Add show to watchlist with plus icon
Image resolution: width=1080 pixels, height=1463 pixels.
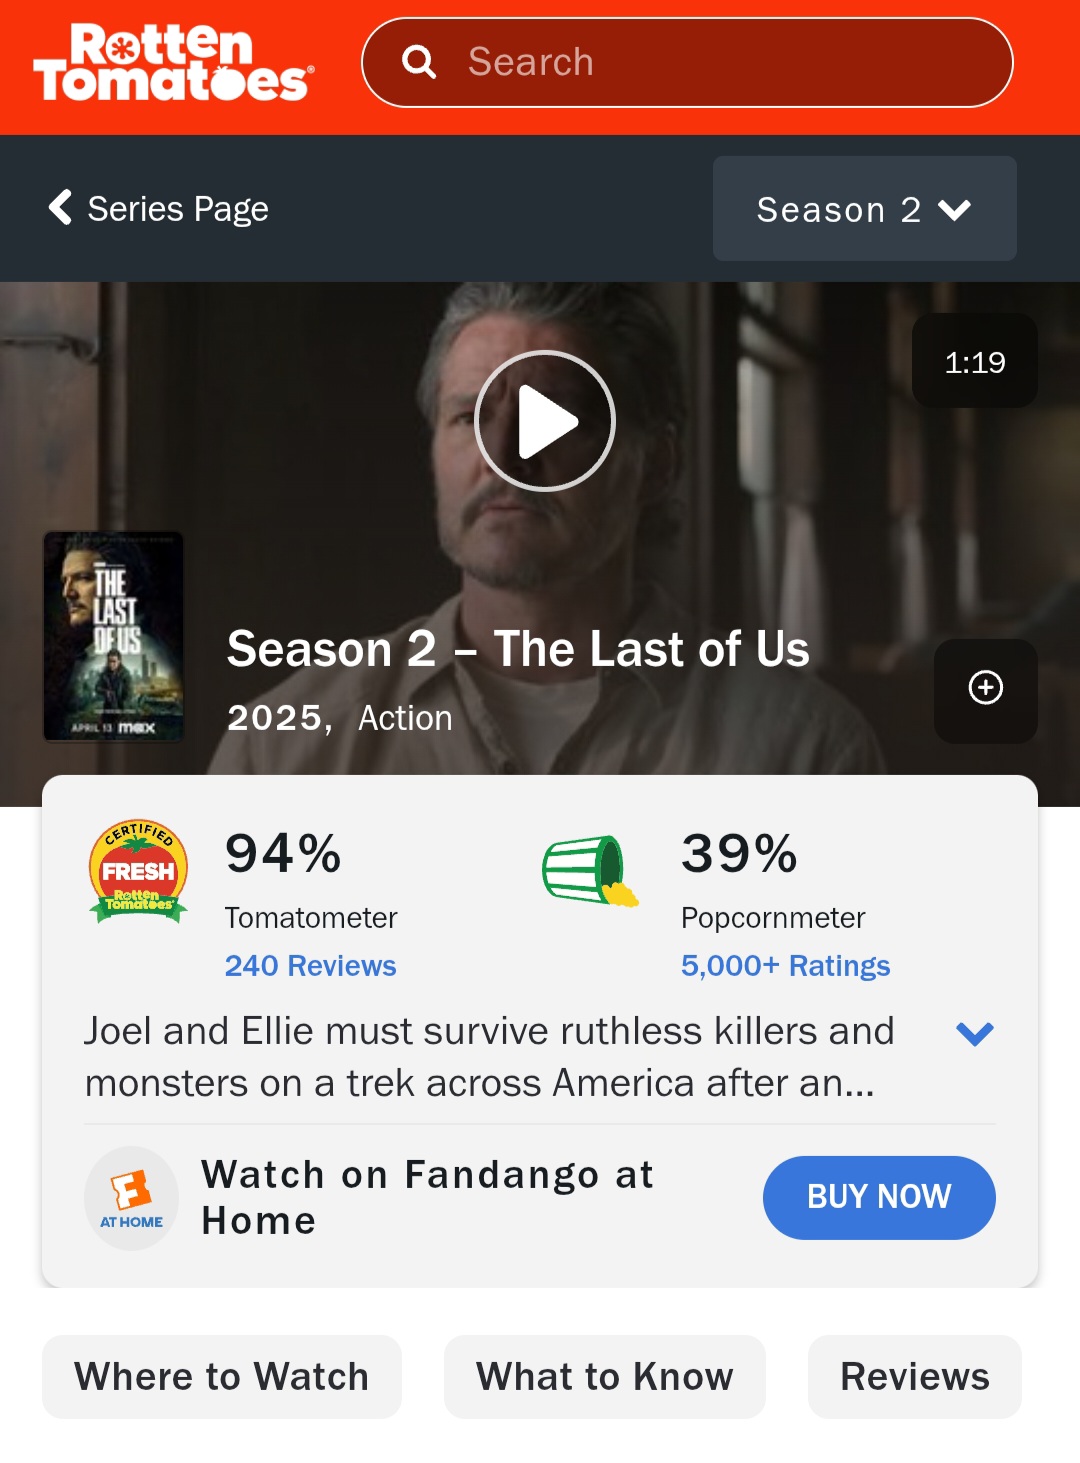986,688
